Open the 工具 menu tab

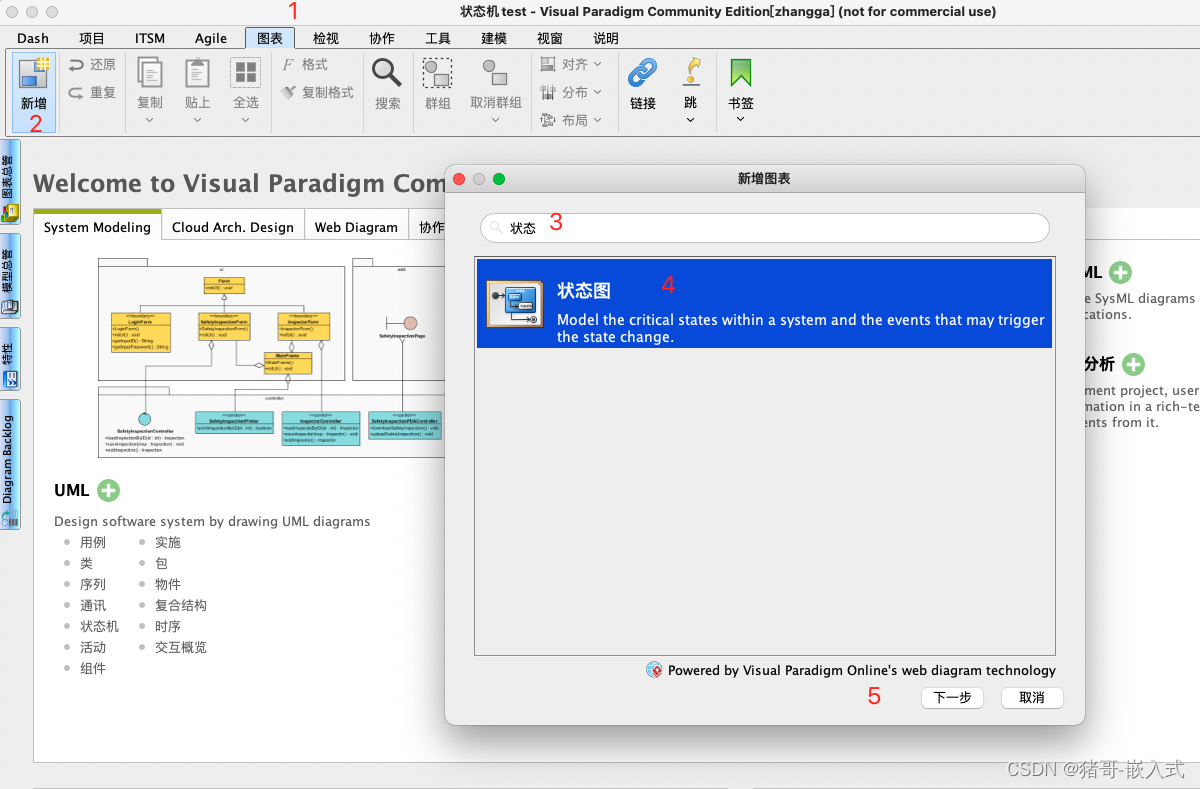(438, 38)
